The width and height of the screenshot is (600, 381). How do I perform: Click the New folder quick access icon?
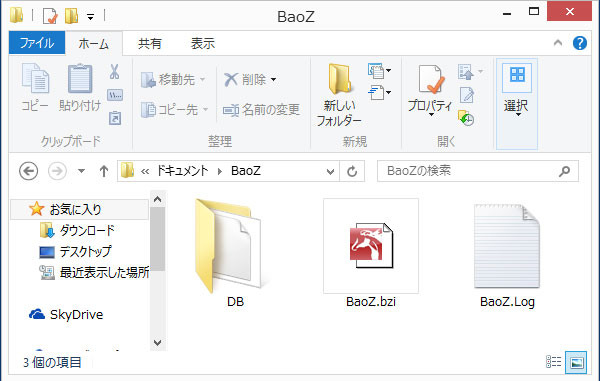coord(72,16)
